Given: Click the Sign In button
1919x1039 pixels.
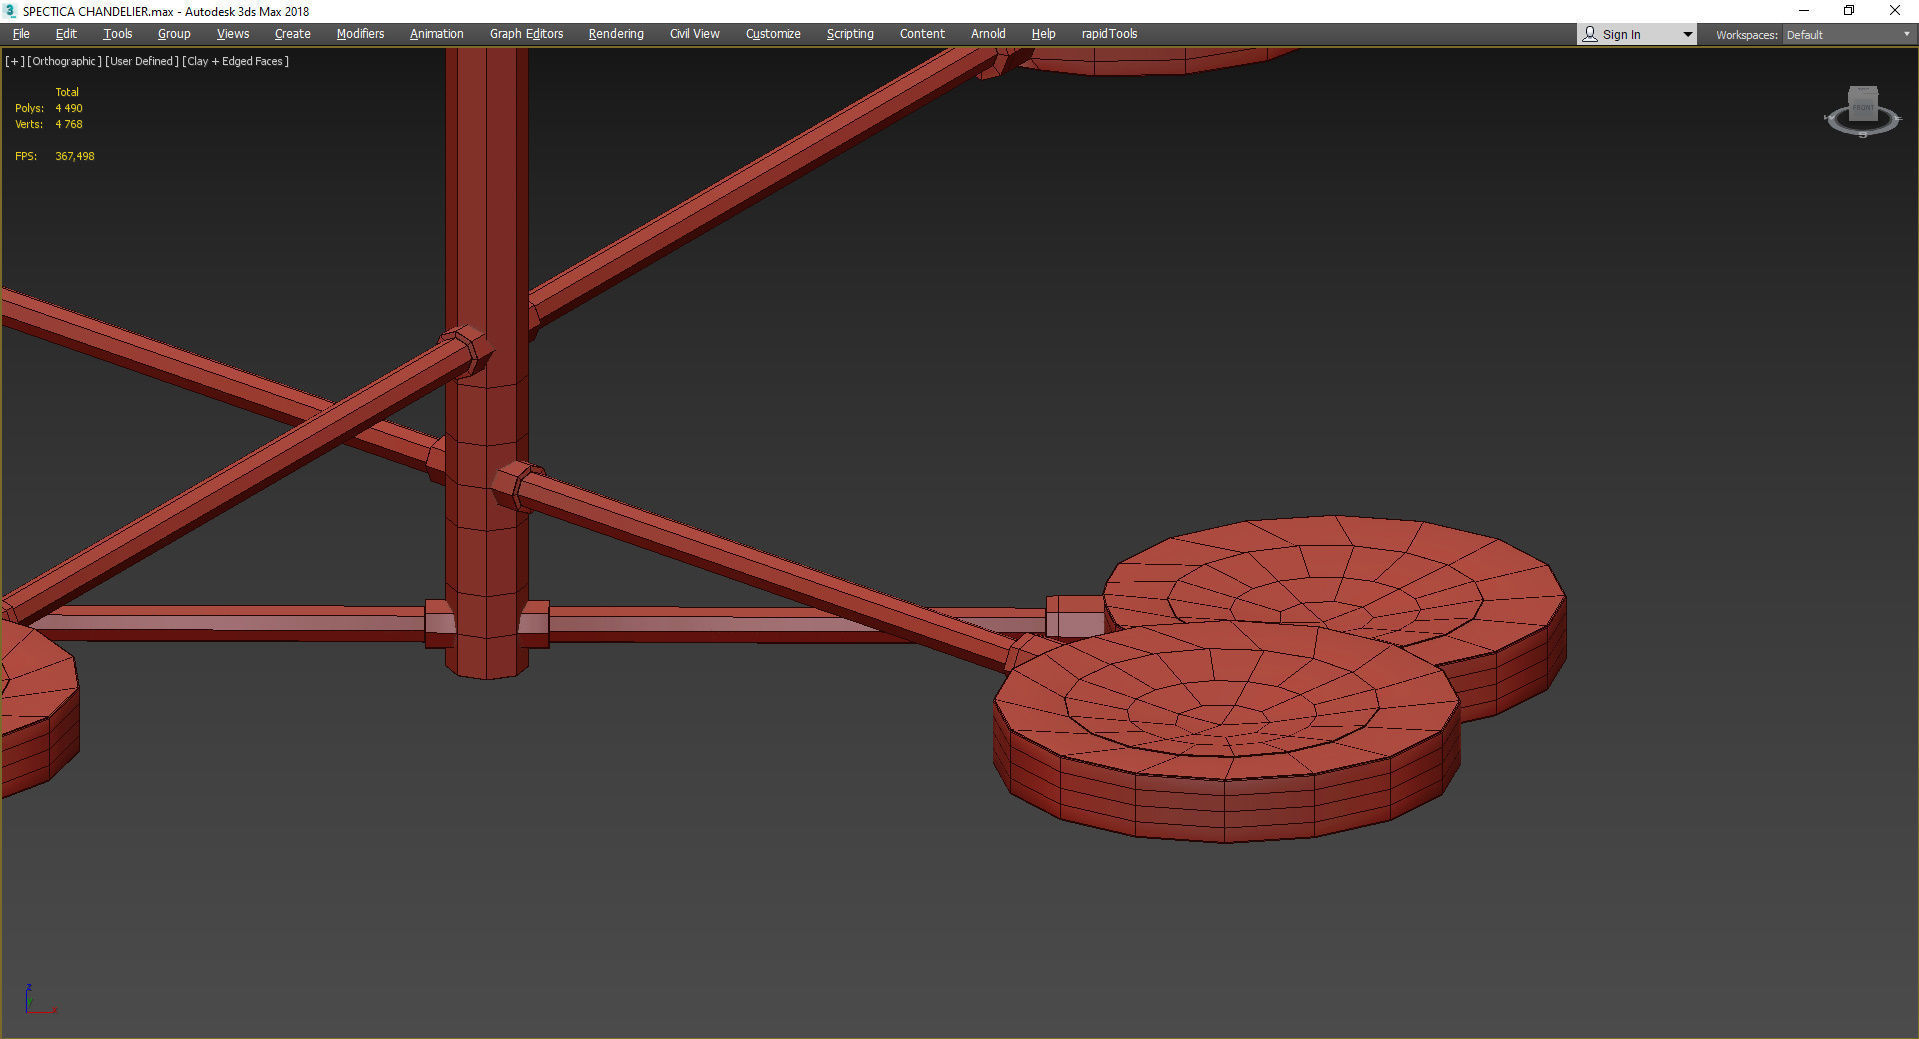Looking at the screenshot, I should 1621,35.
